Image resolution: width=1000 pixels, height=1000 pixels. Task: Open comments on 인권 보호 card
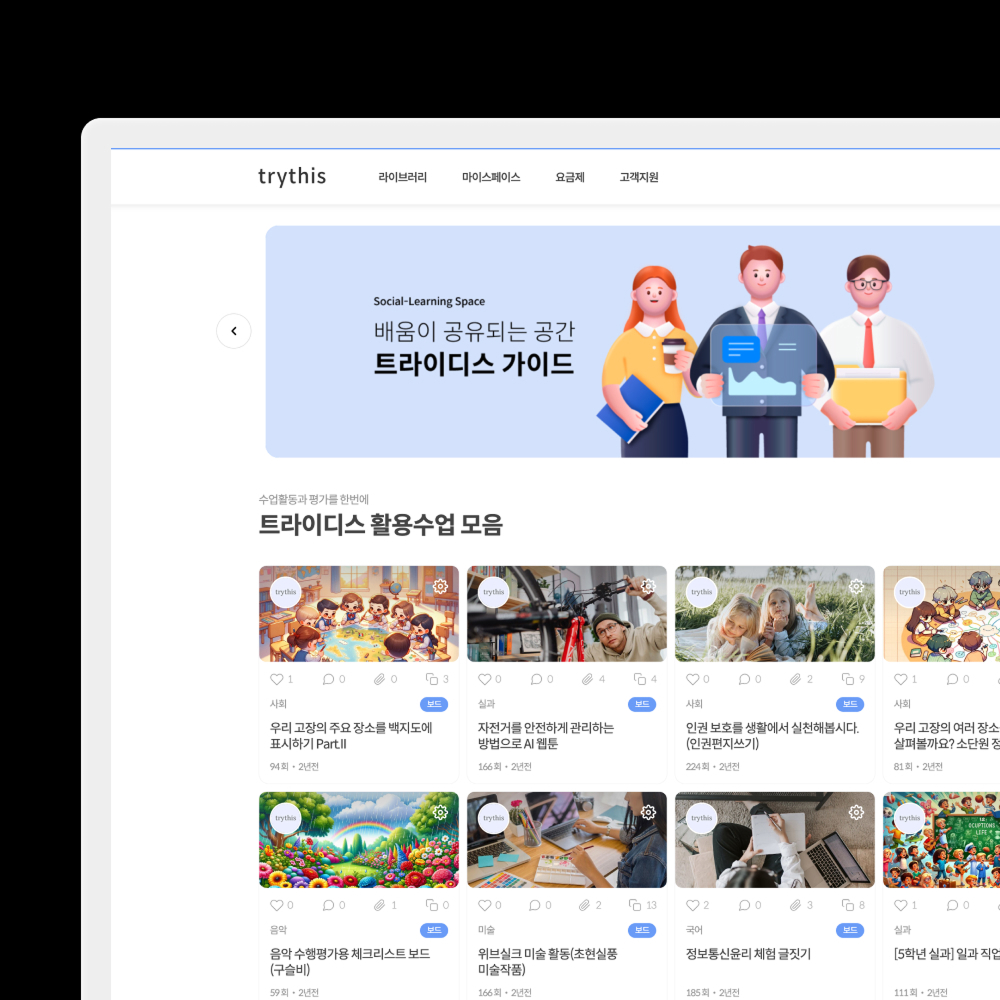click(744, 679)
